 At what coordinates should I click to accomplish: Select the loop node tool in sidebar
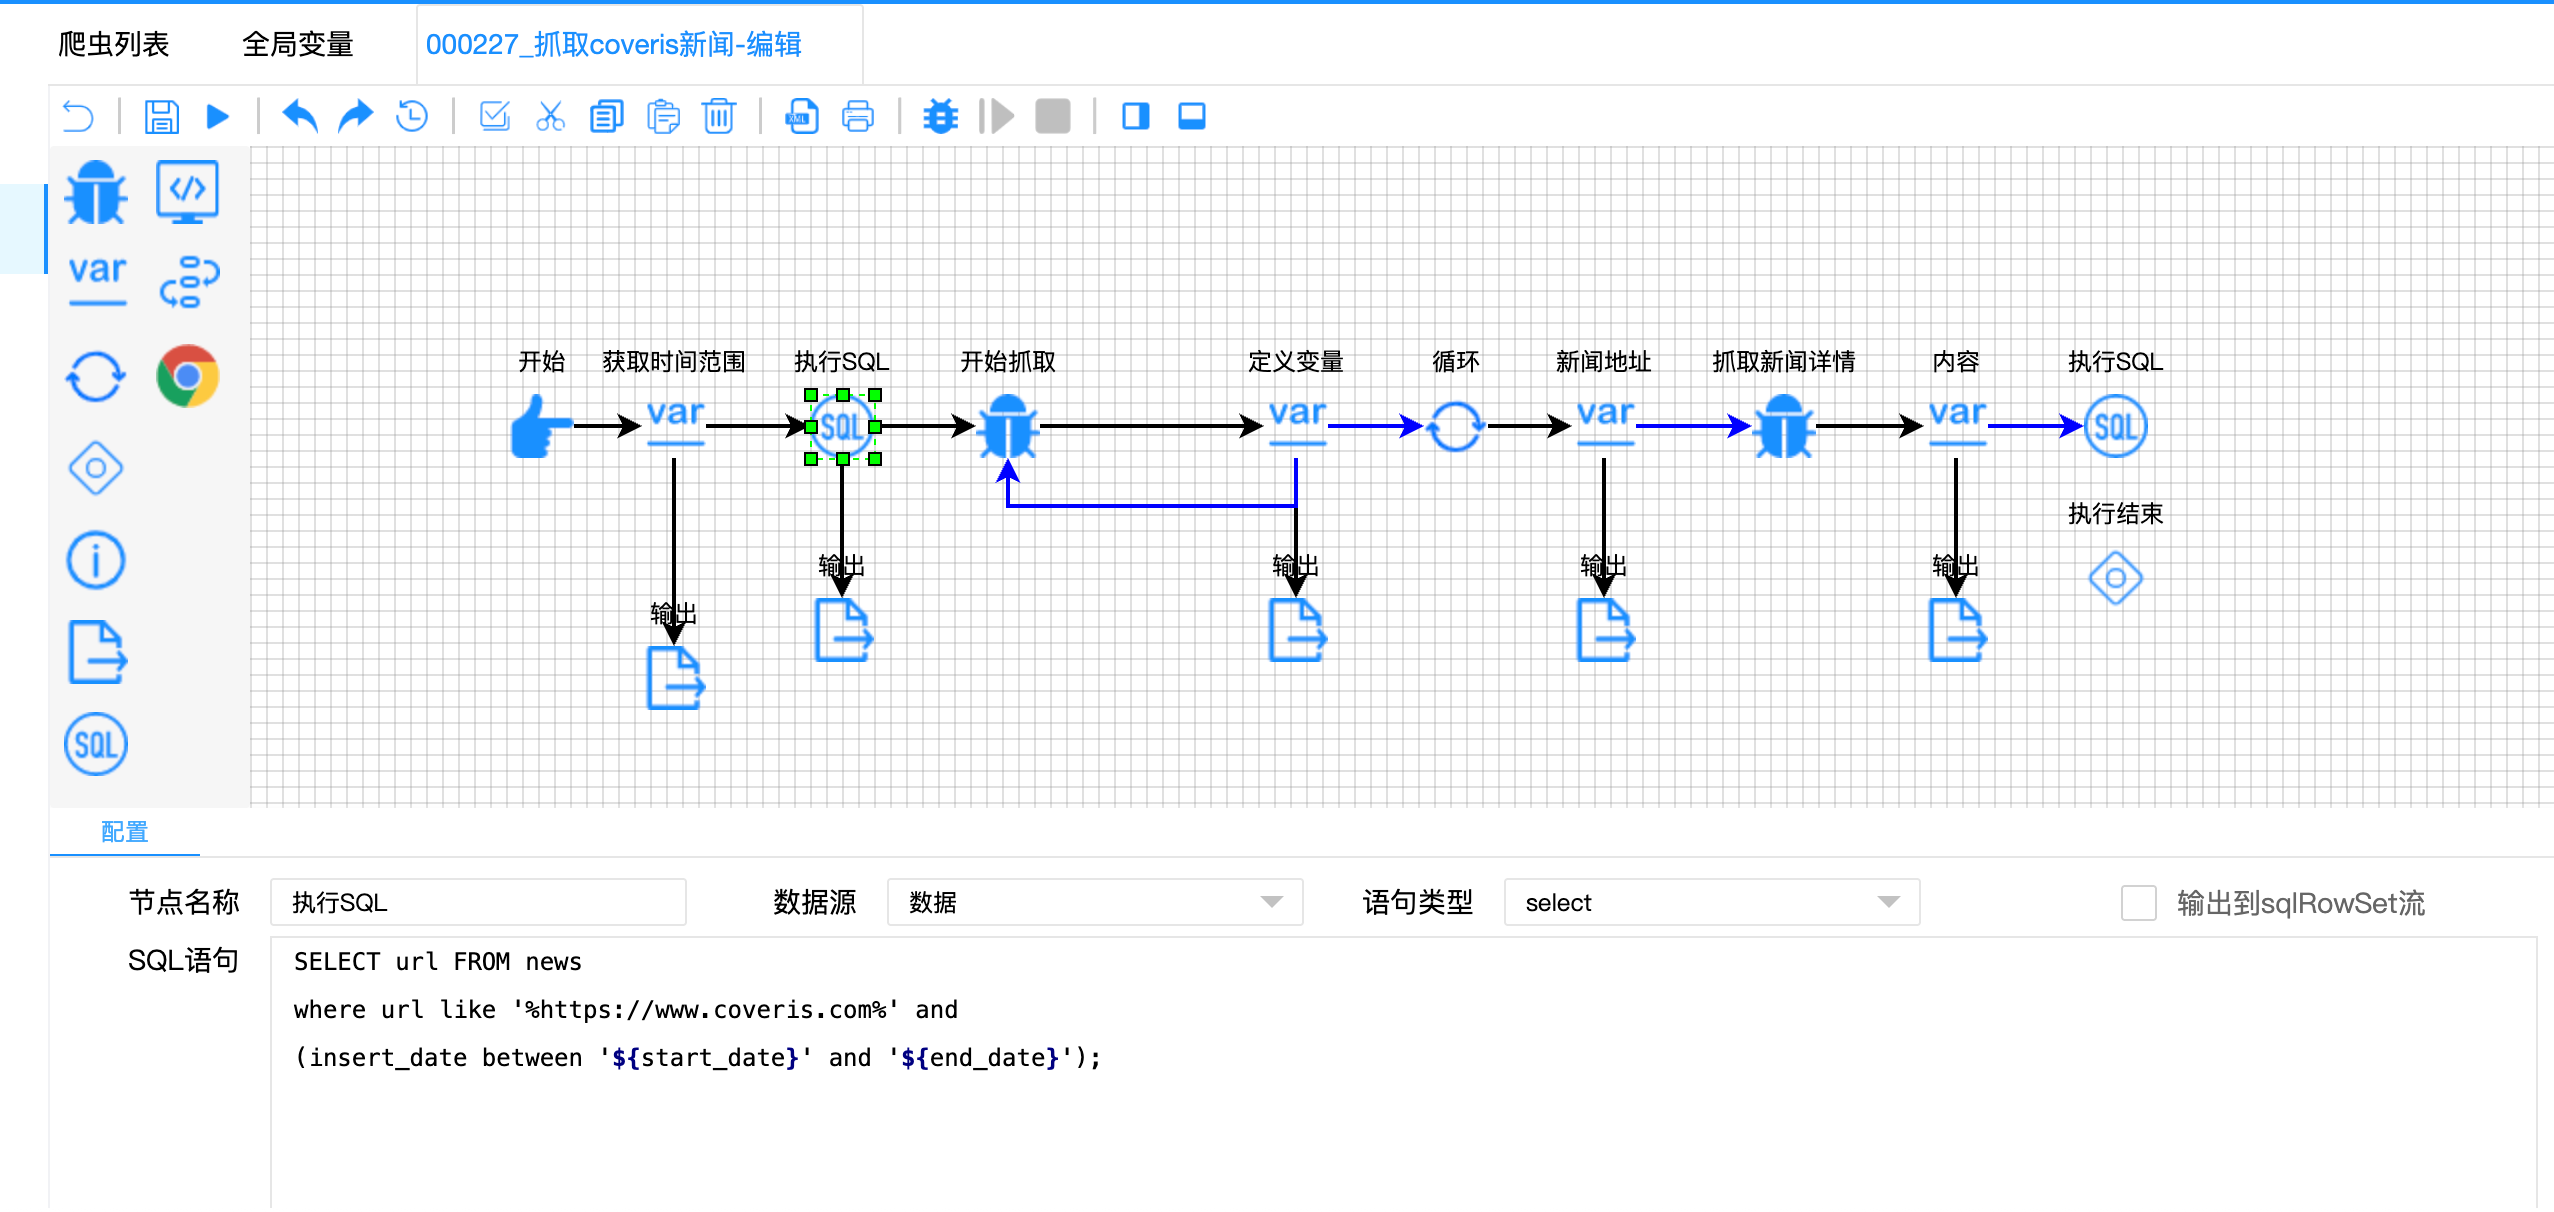coord(95,377)
